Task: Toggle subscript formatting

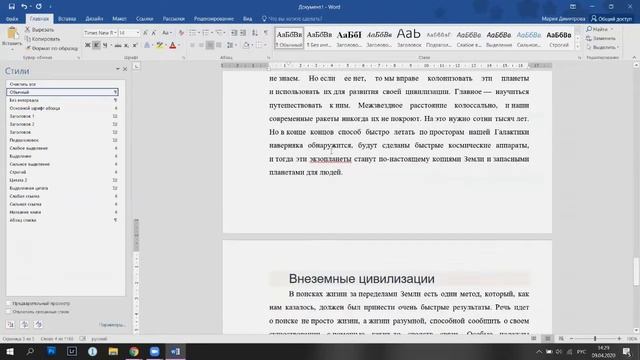Action: [126, 45]
